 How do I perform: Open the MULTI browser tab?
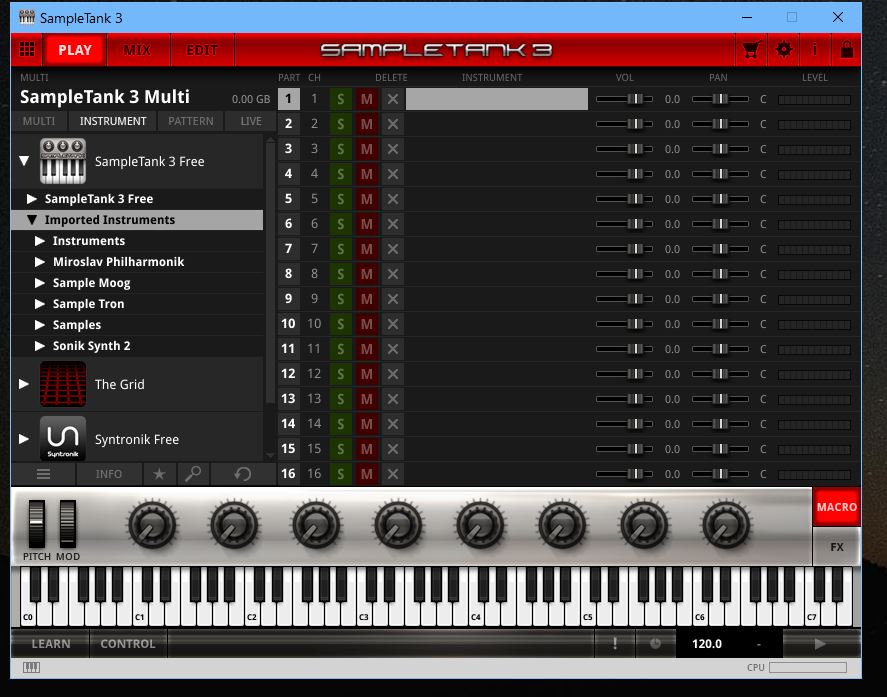(x=39, y=121)
